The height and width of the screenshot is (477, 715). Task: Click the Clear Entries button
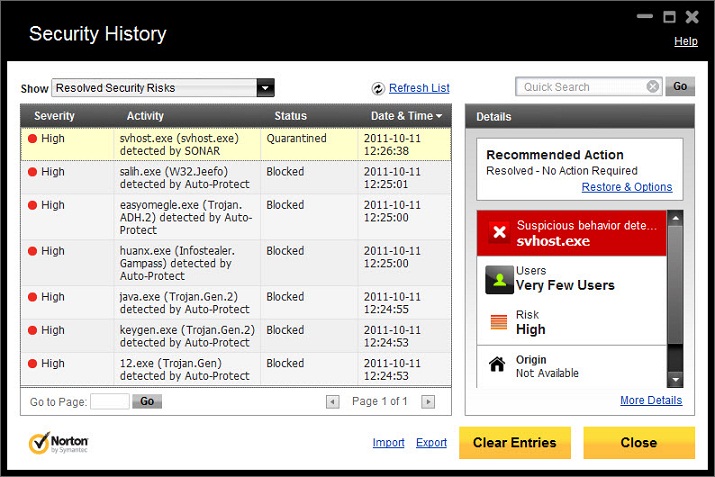coord(515,443)
